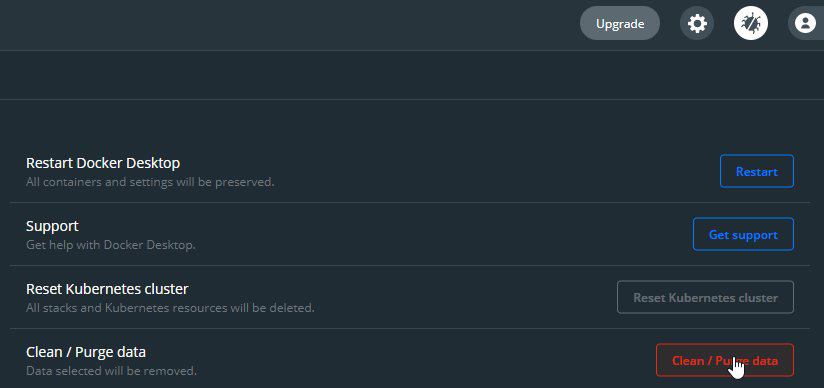Click the Troubleshoot bug icon

[x=751, y=23]
